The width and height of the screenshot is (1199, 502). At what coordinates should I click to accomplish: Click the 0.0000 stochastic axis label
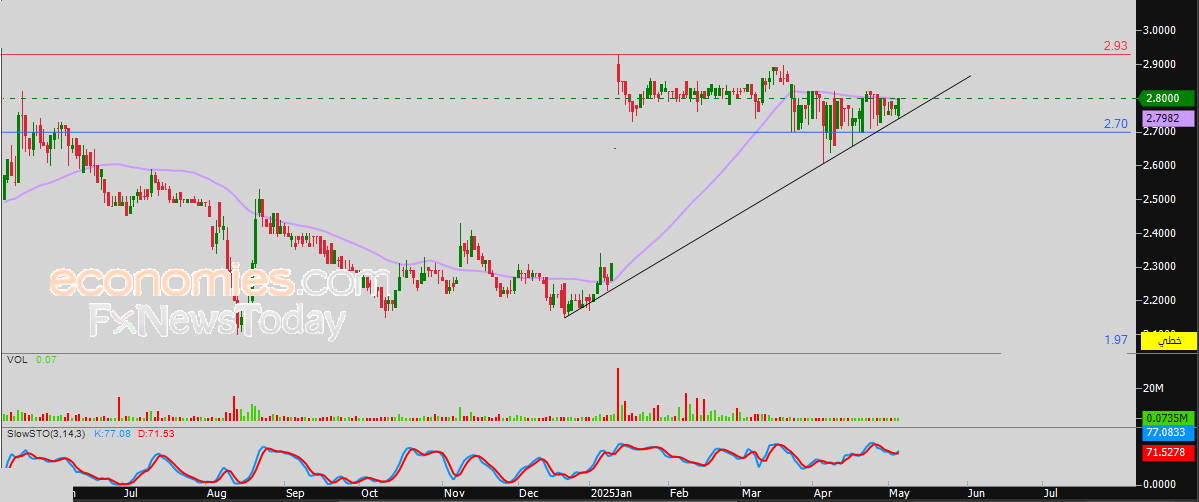point(1160,484)
